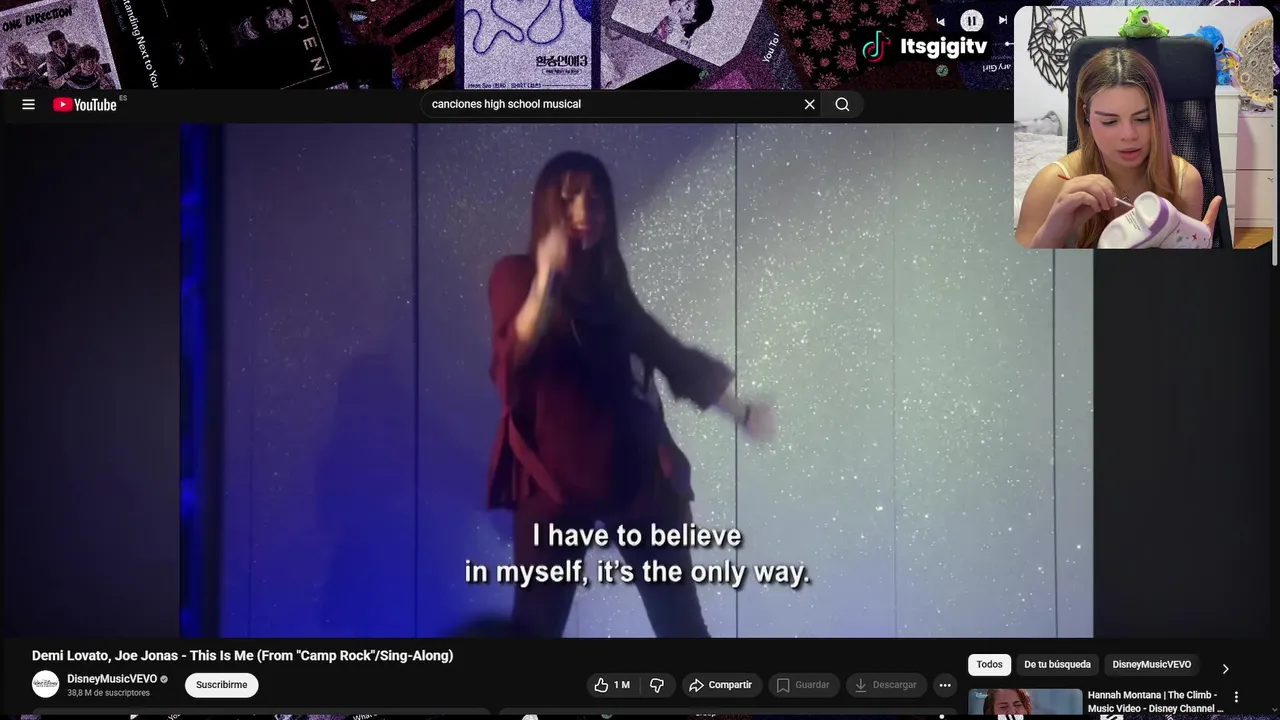Select the De tu búsqueda chip

1057,665
